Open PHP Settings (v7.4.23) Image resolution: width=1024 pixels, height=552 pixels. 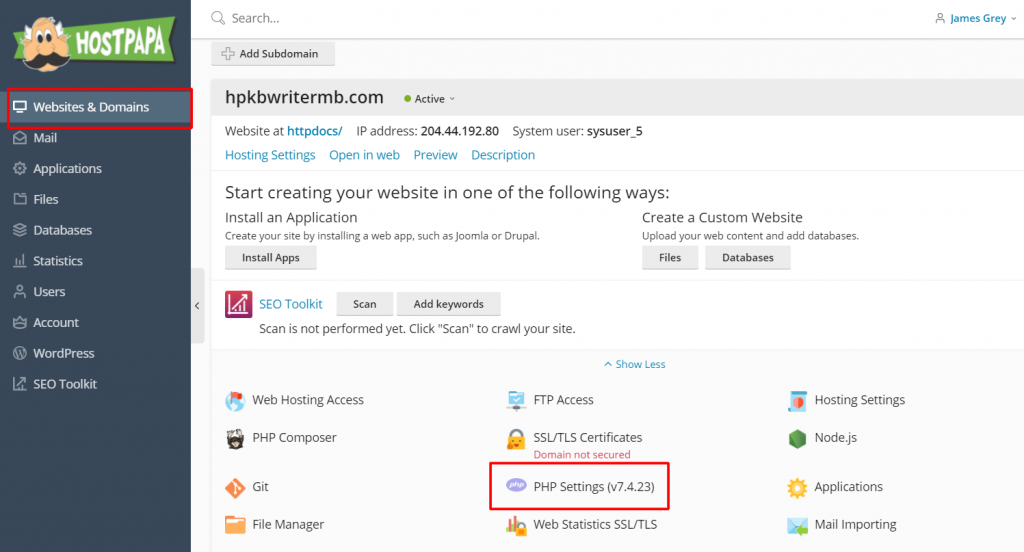594,487
